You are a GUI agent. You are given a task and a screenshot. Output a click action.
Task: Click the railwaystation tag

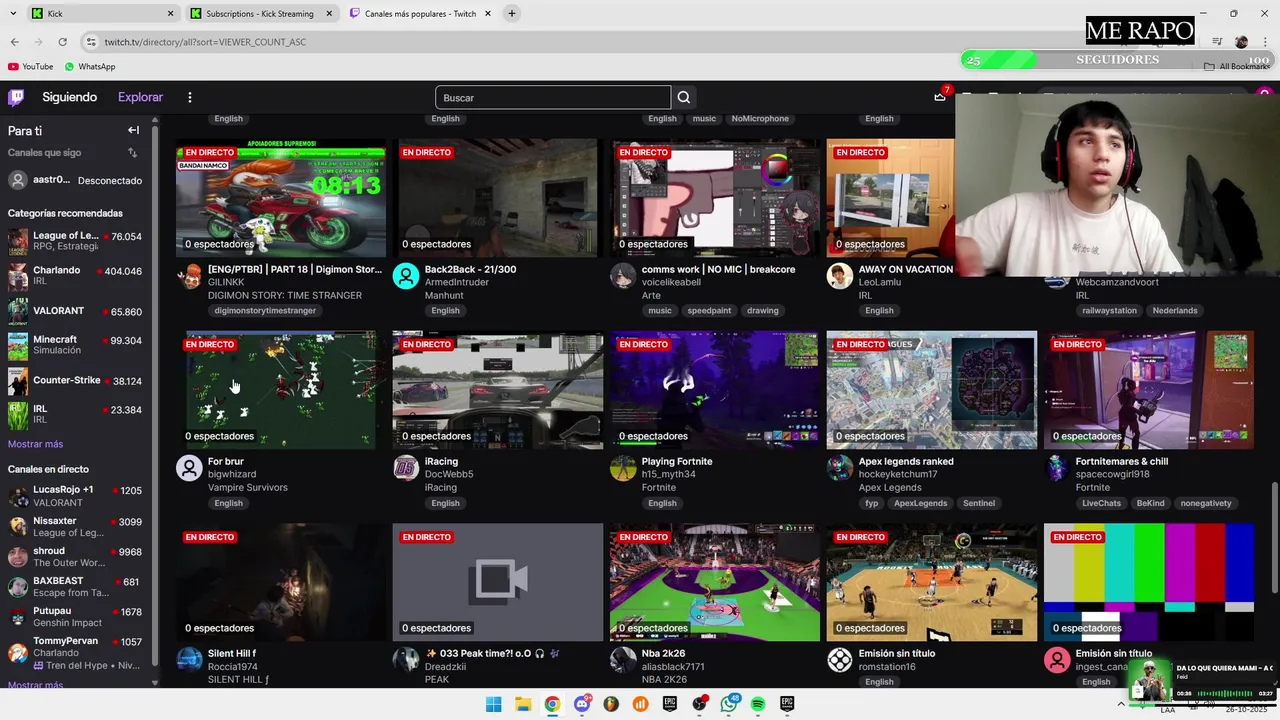(1110, 310)
